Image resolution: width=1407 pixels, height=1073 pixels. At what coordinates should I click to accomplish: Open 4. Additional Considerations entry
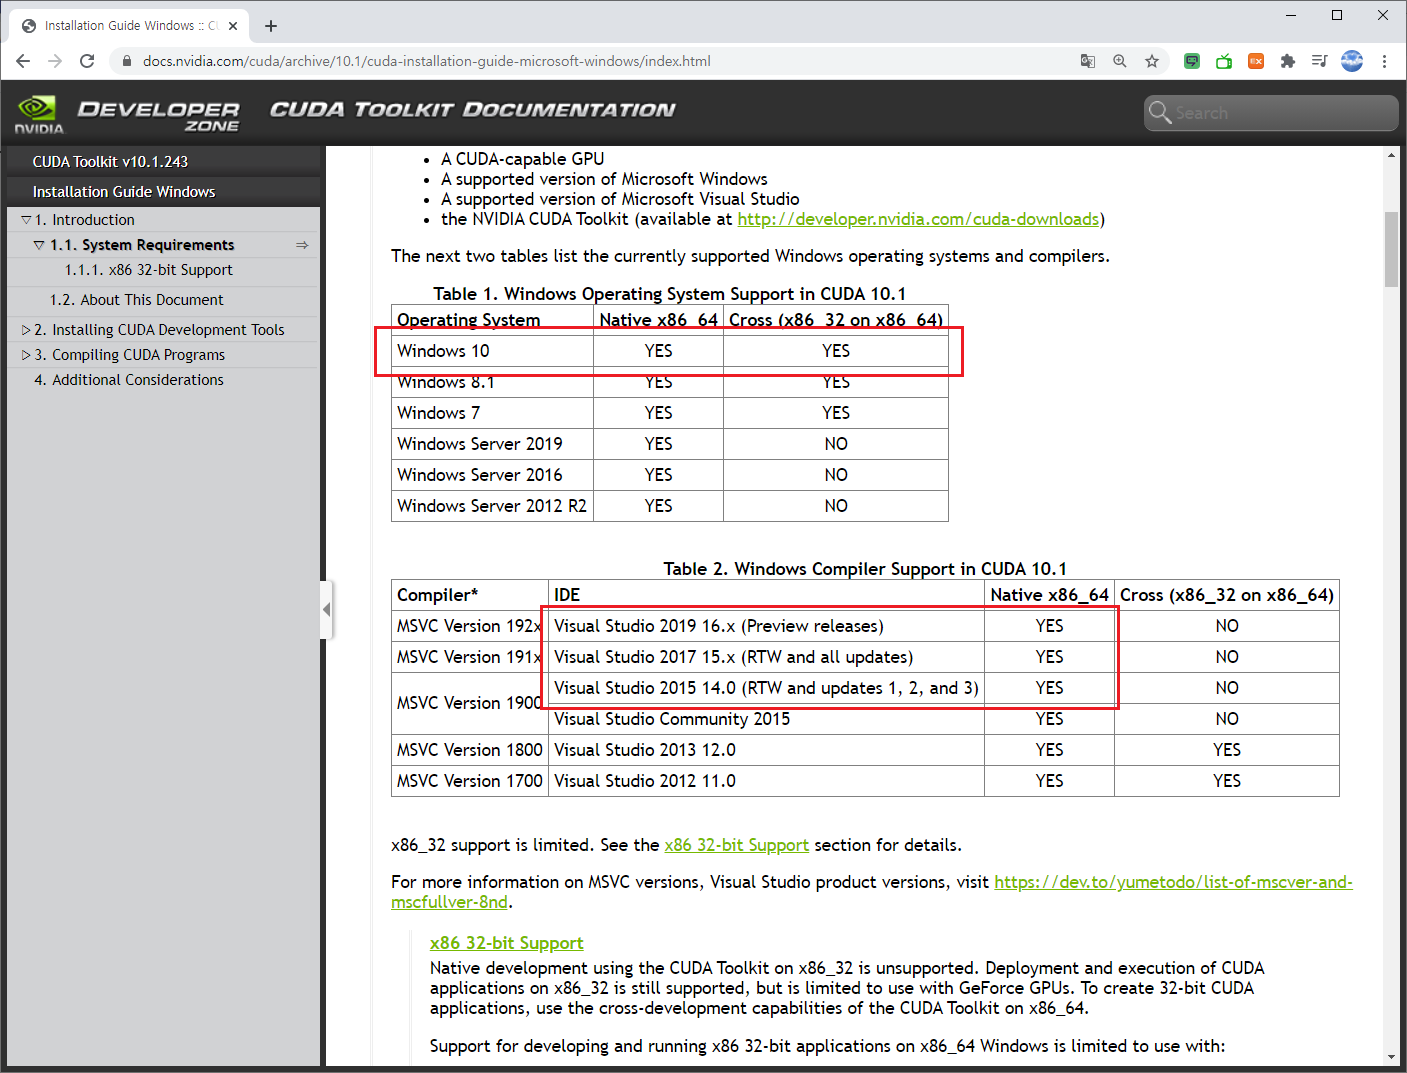129,380
